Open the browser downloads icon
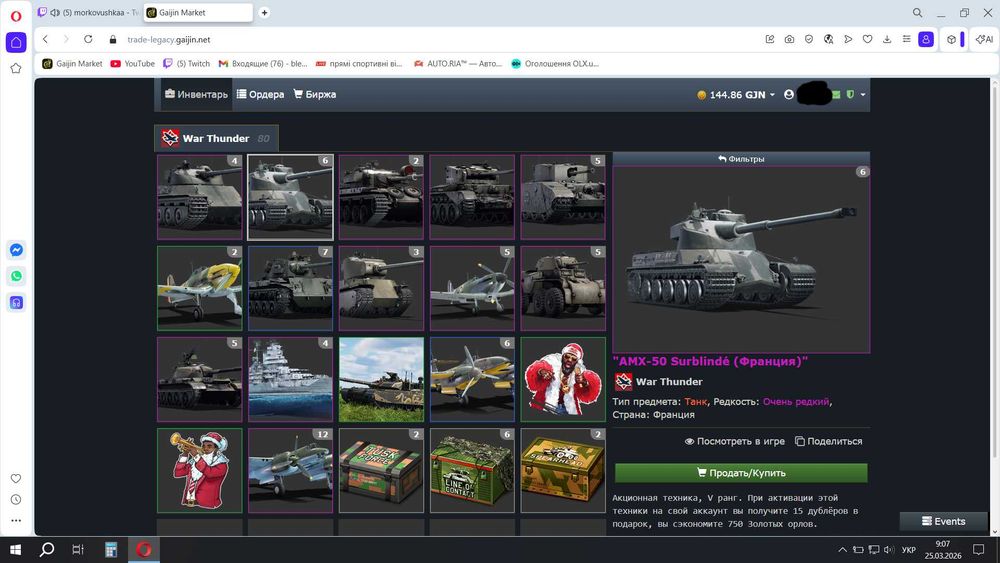Screen dimensions: 1000x563 (x=886, y=40)
